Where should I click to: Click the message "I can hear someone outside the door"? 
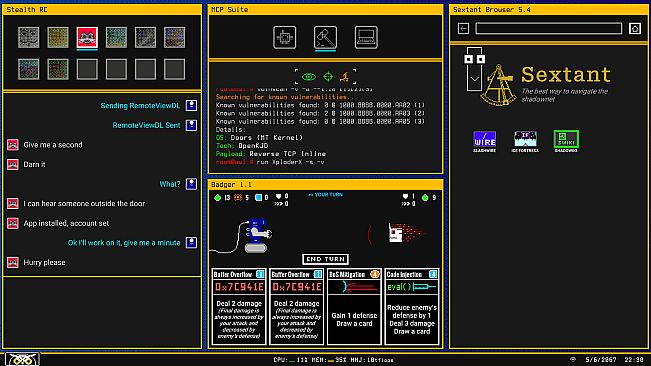click(84, 203)
